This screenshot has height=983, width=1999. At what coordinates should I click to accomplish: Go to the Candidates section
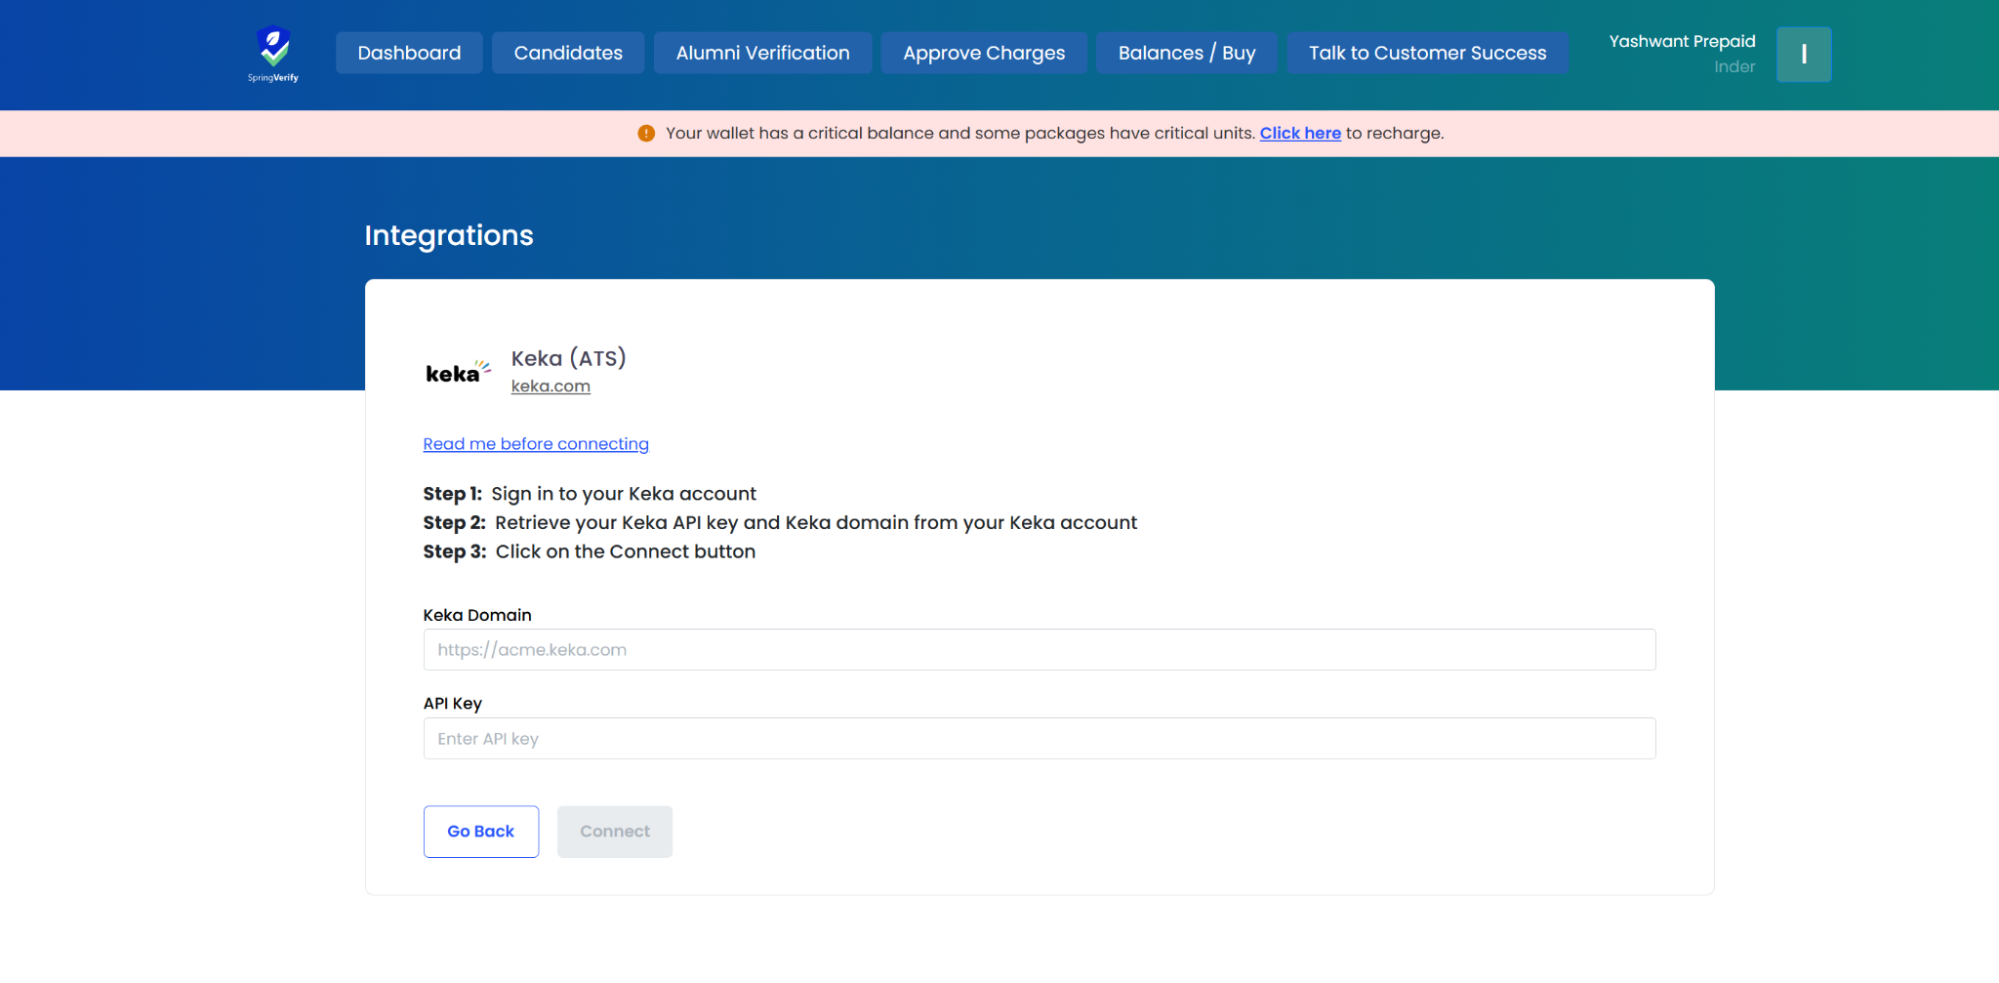tap(568, 53)
